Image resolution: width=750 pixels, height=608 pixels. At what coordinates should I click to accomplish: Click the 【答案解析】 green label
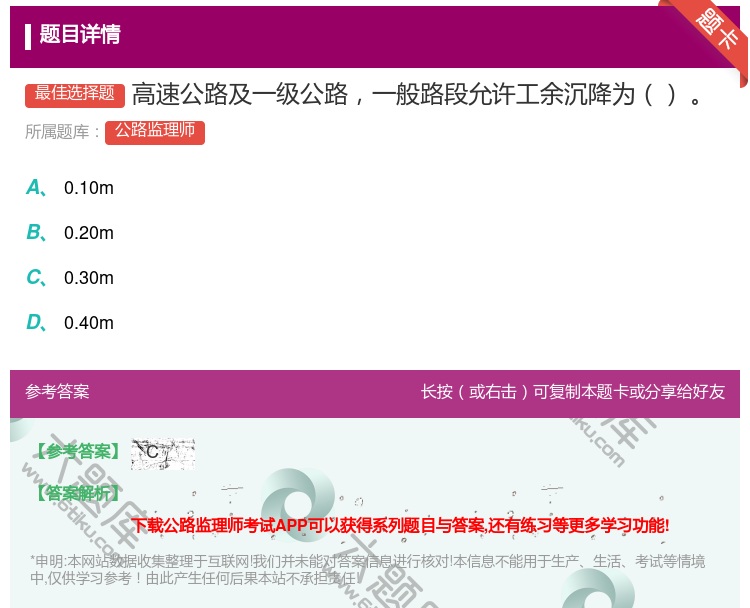point(77,493)
